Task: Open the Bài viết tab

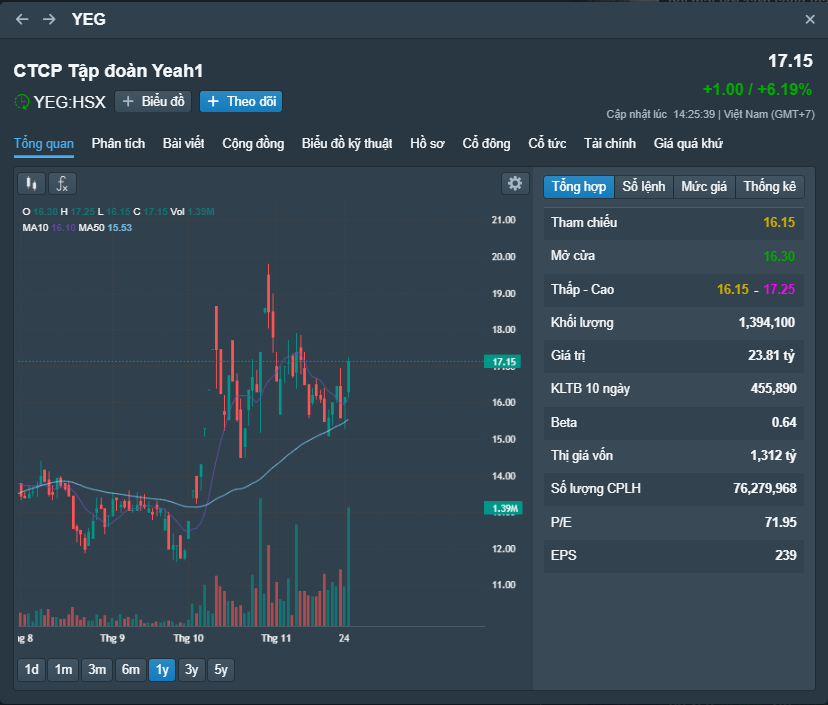Action: pyautogui.click(x=183, y=144)
